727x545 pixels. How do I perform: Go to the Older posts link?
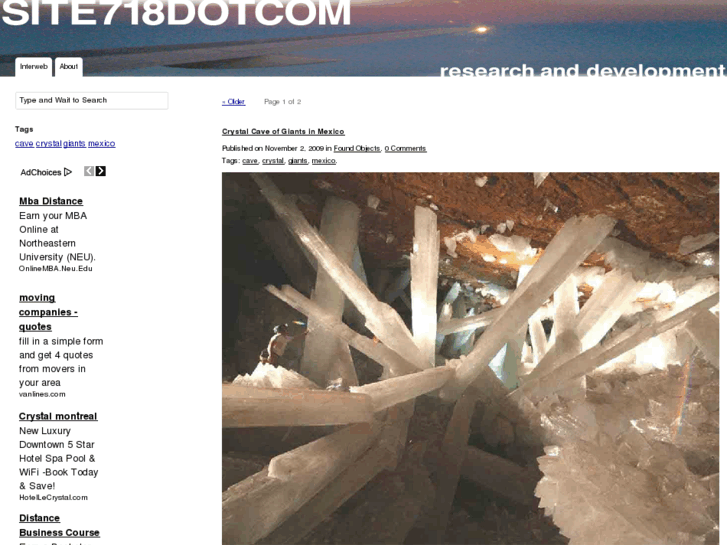coord(234,102)
